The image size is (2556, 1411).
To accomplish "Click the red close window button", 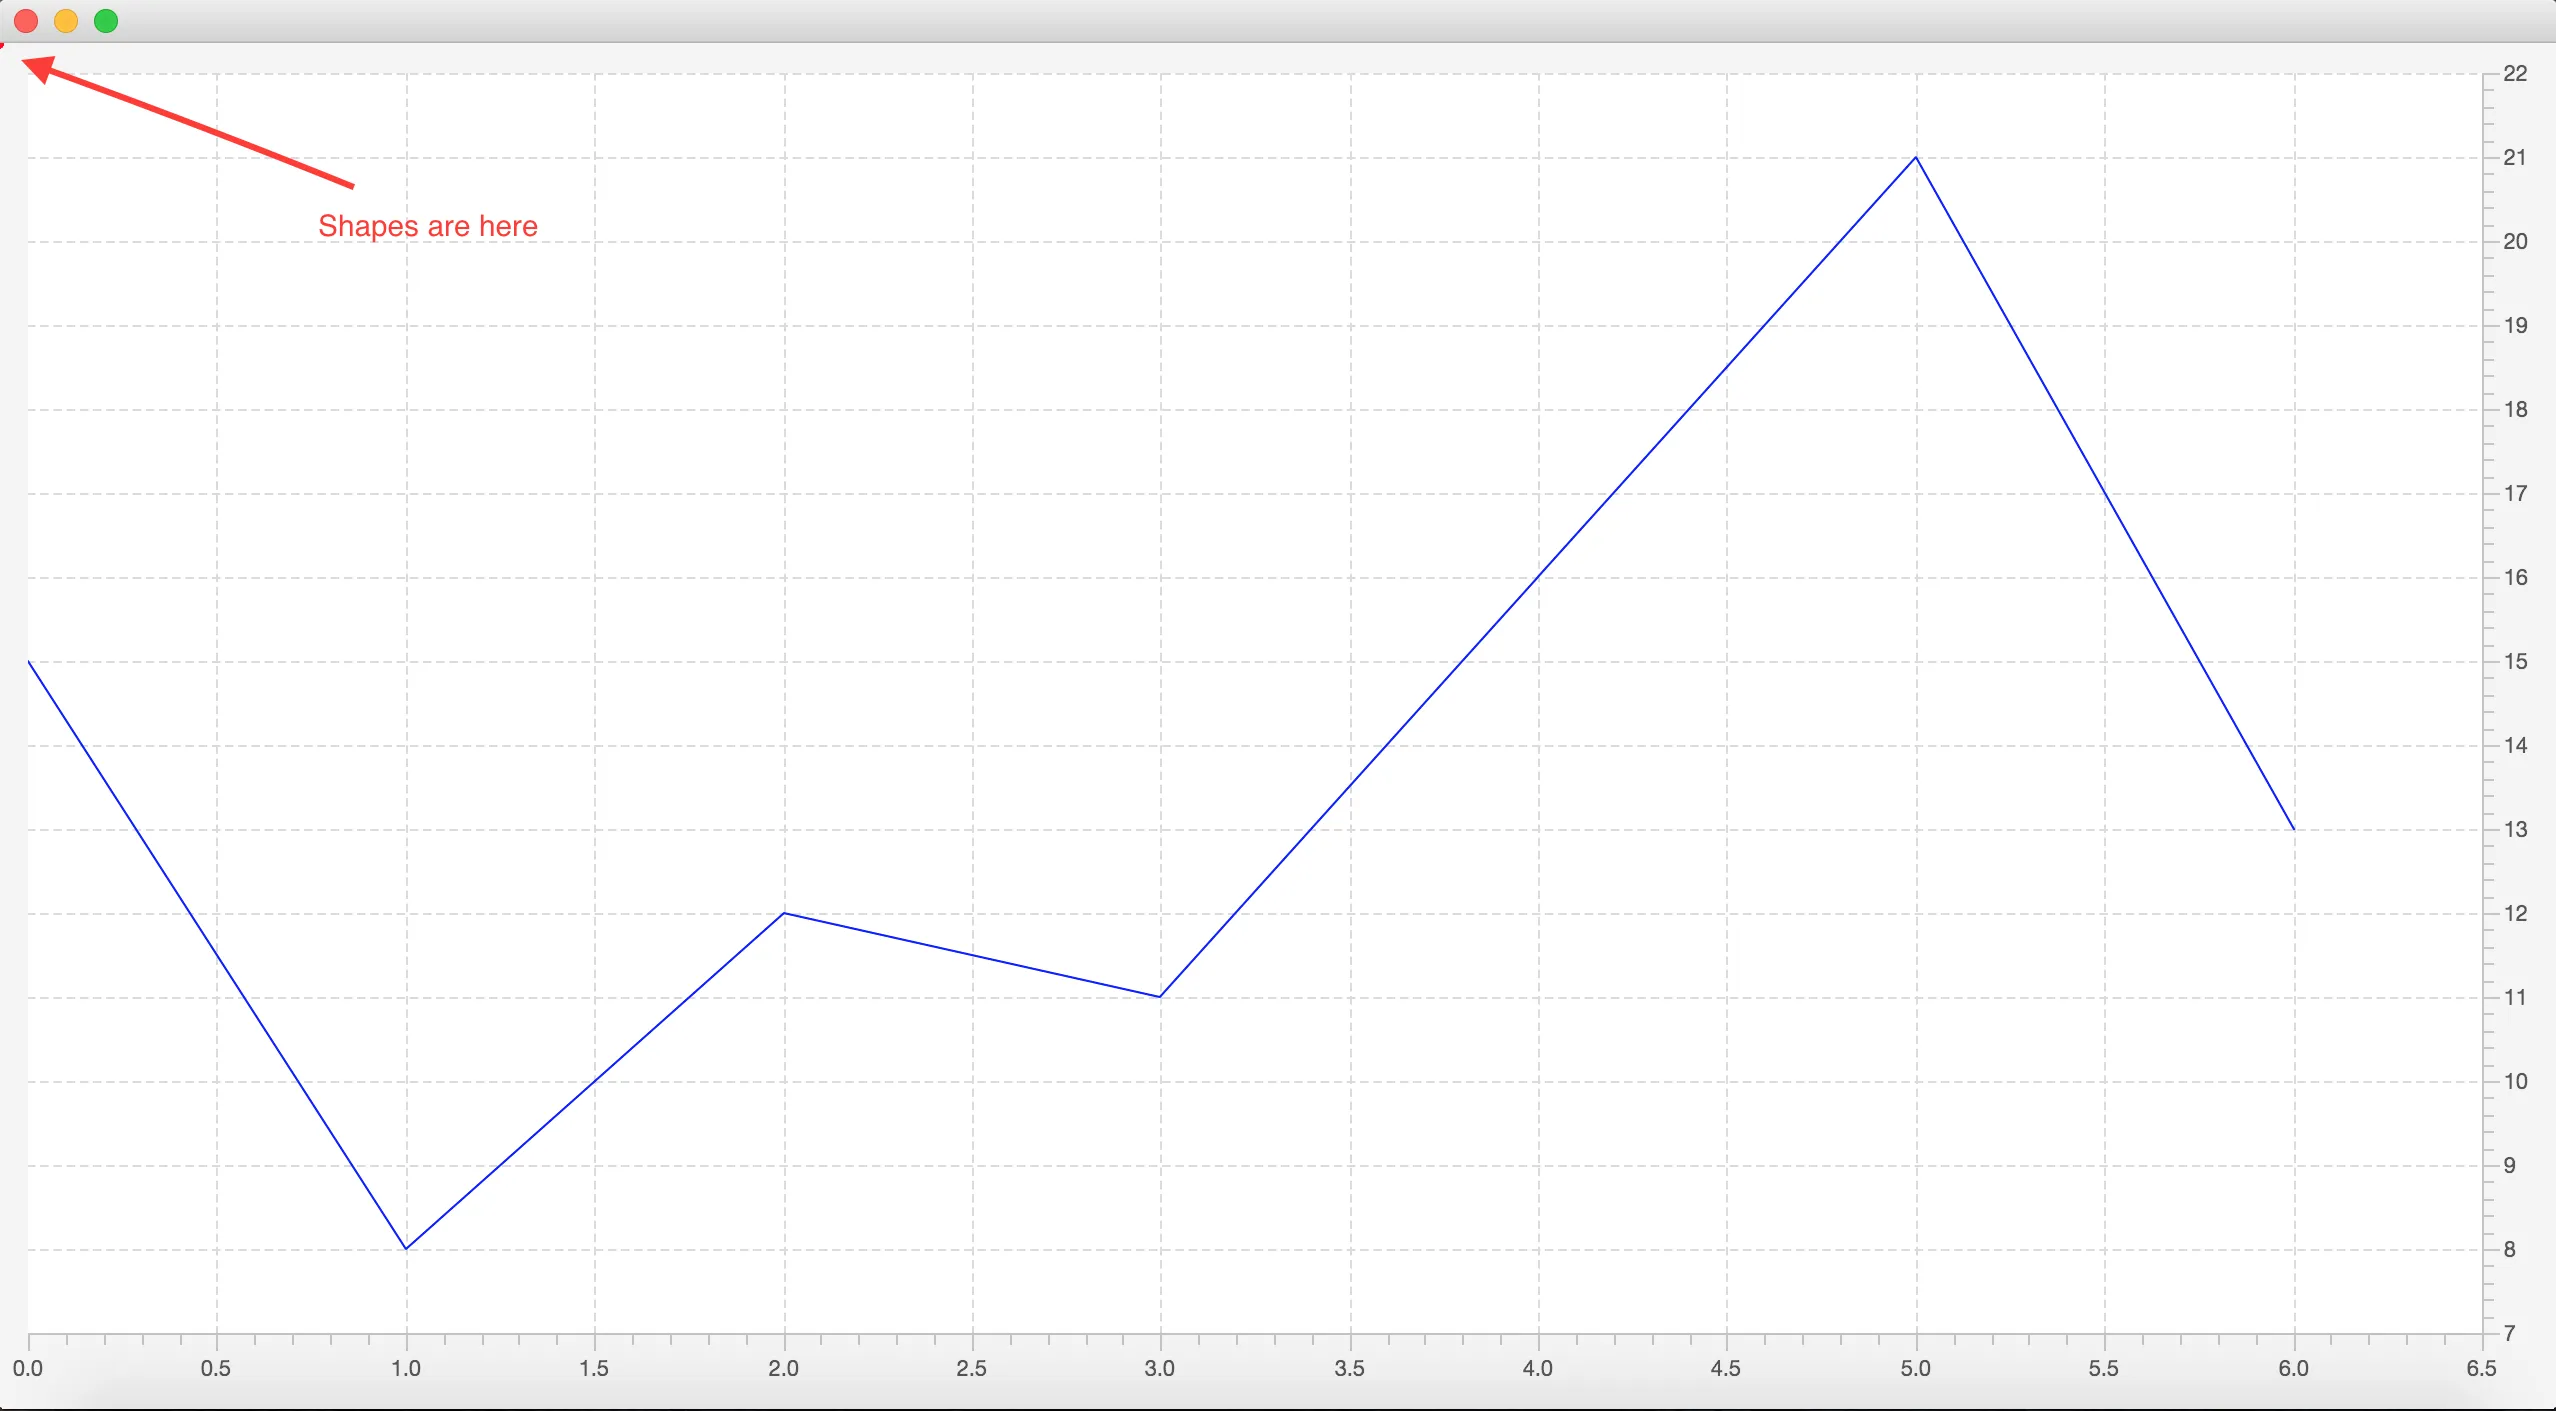I will coord(26,21).
